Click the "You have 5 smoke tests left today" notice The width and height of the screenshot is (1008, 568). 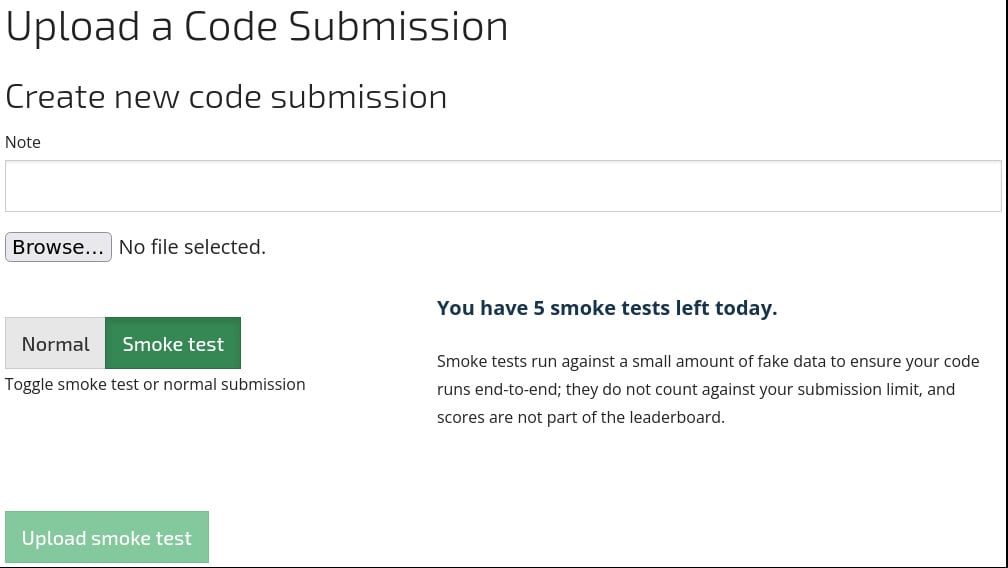(x=606, y=308)
